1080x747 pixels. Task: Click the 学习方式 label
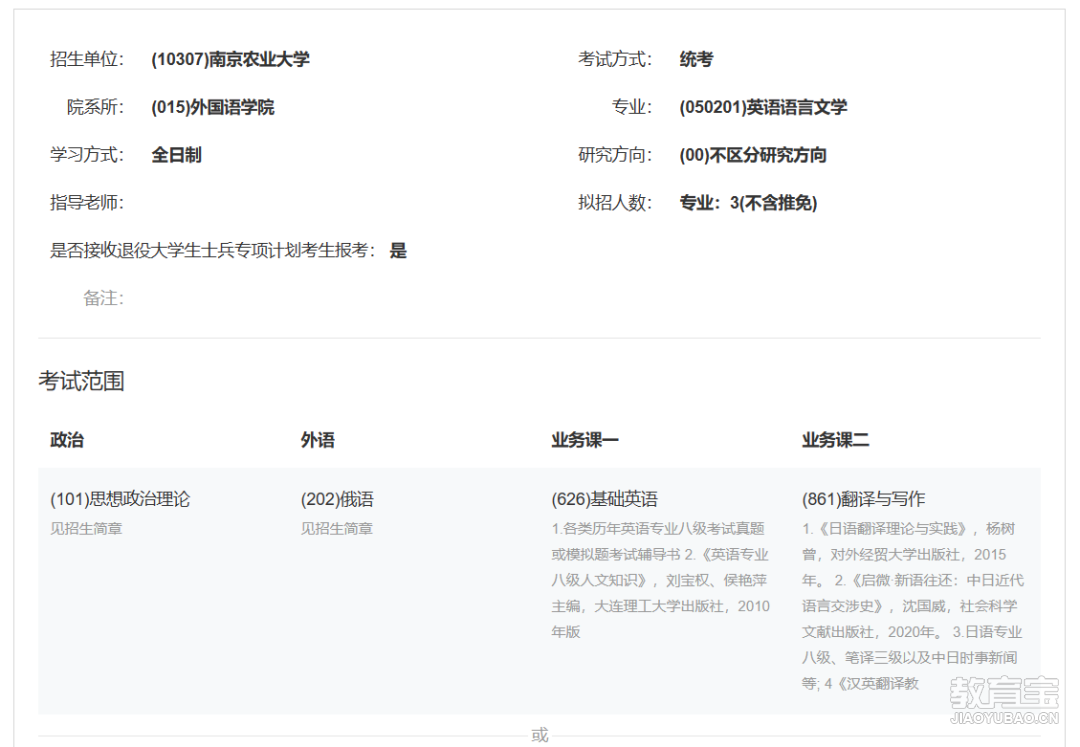pyautogui.click(x=87, y=155)
